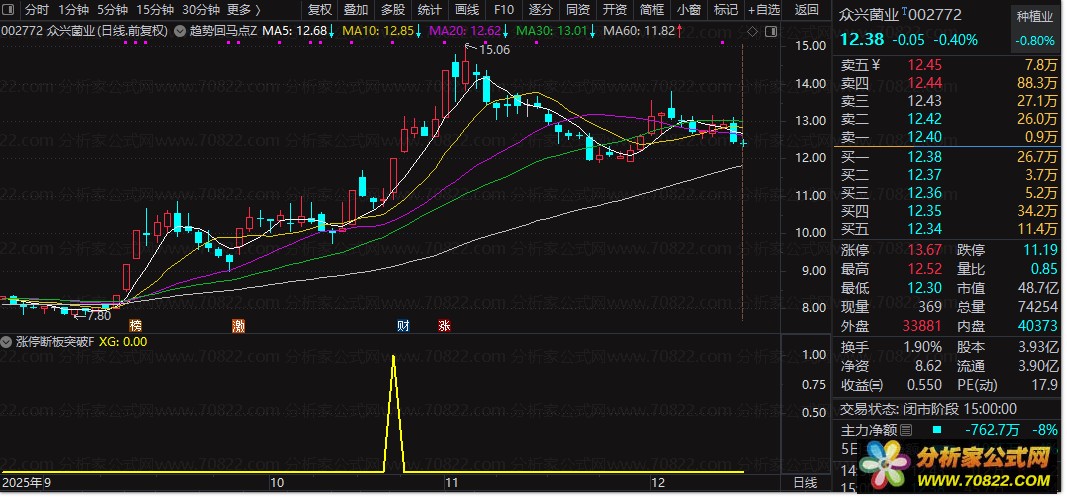1067x497 pixels.
Task: Click the ¥ icon next to 卖五
Action: [x=876, y=65]
